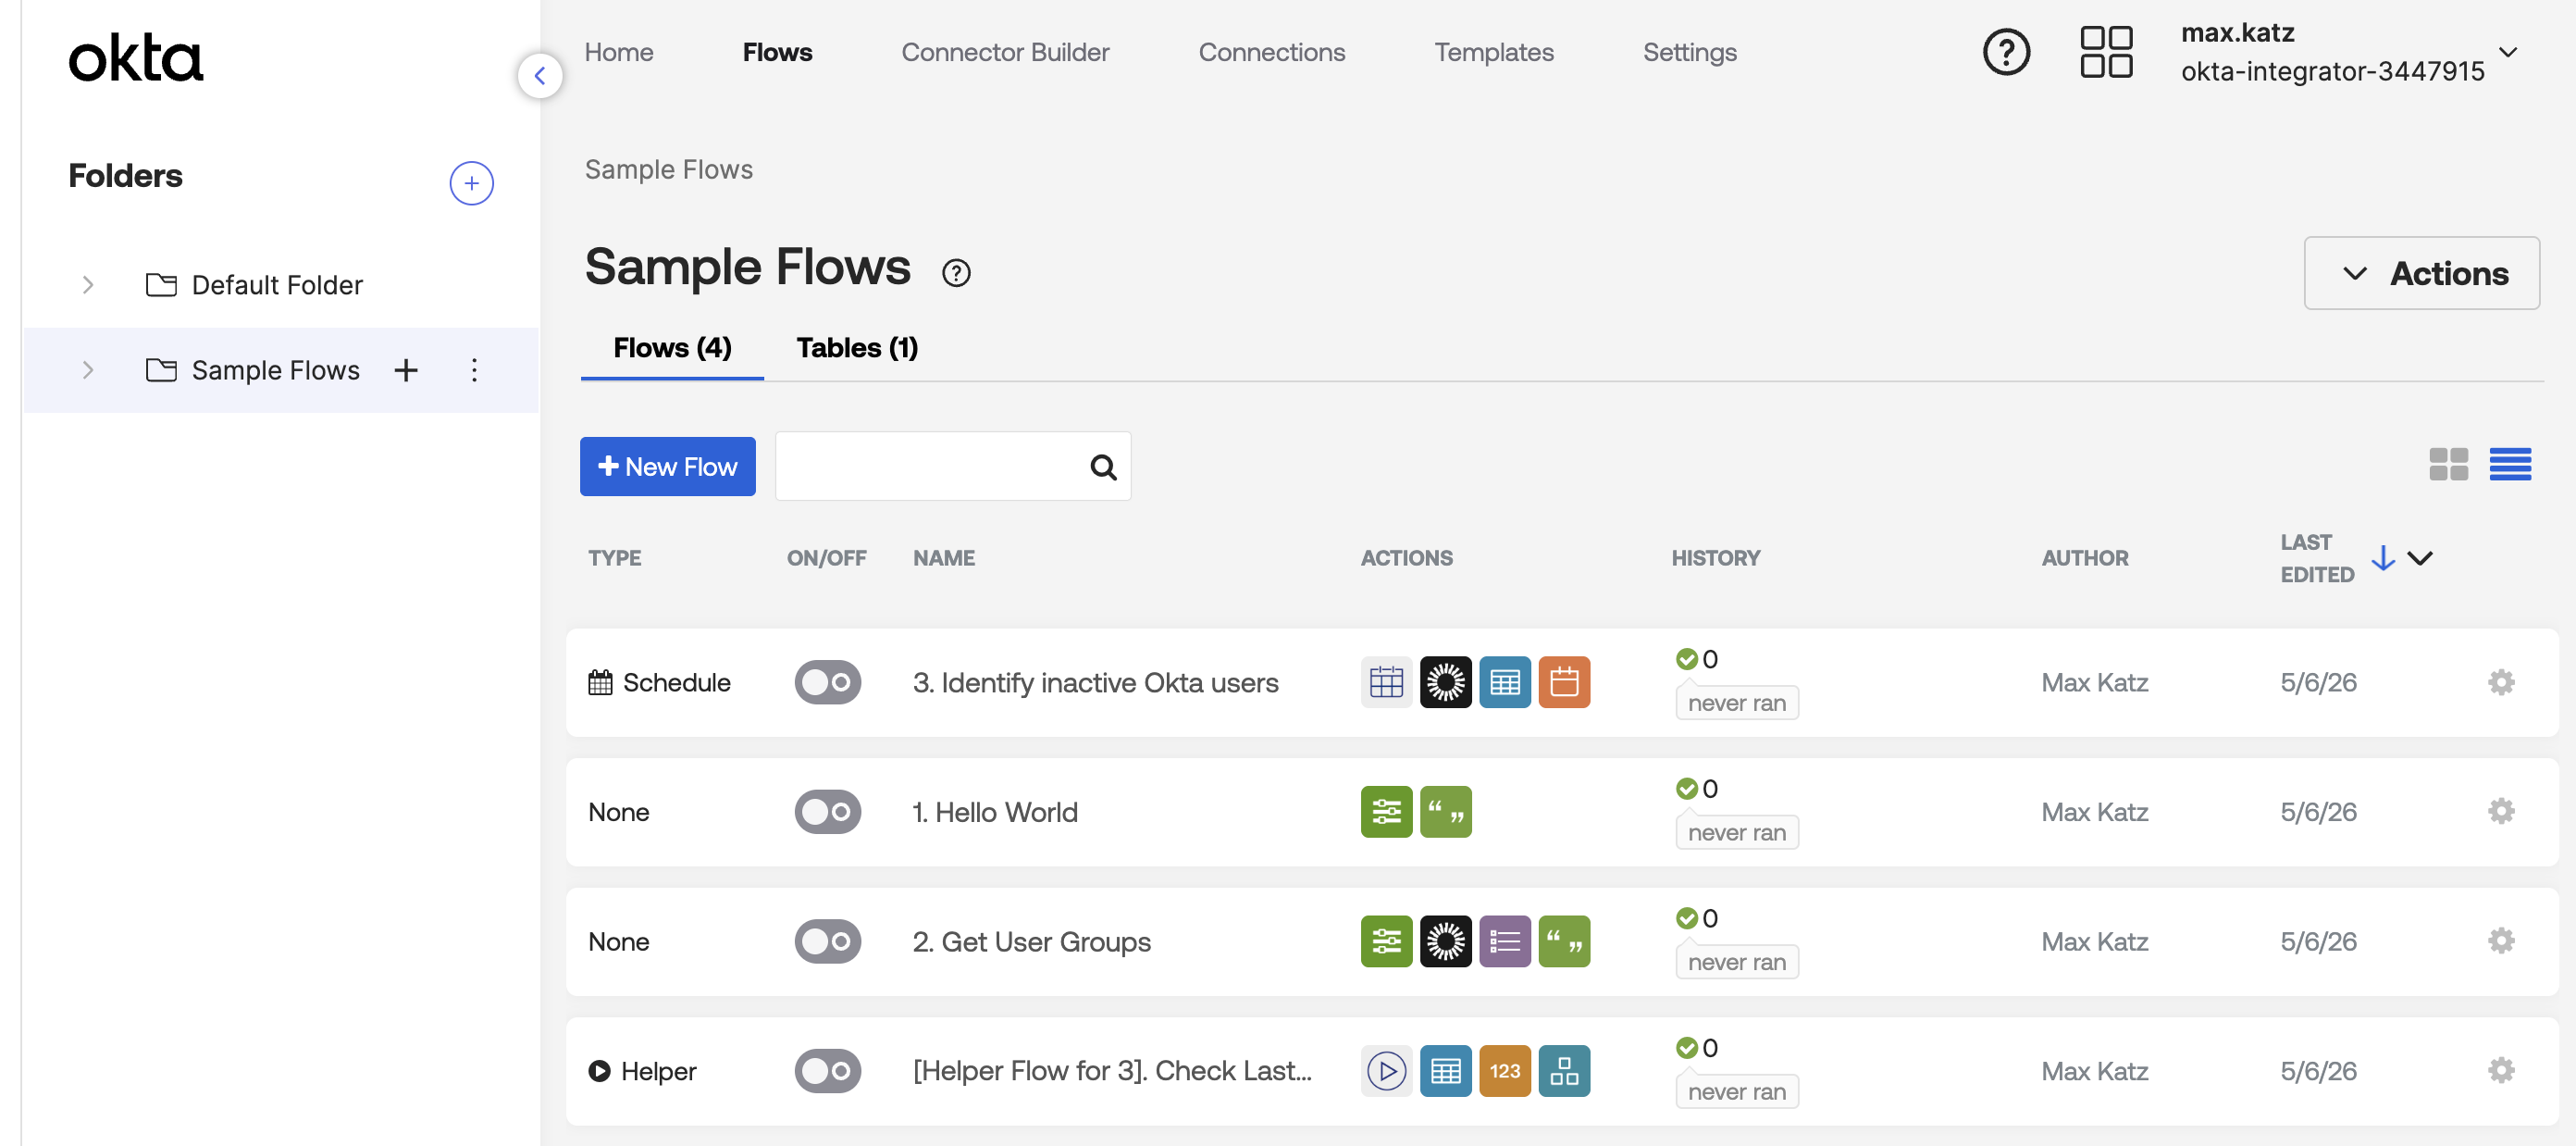Select the Flows (4) tab
Screen dimensions: 2576x1146
672,348
